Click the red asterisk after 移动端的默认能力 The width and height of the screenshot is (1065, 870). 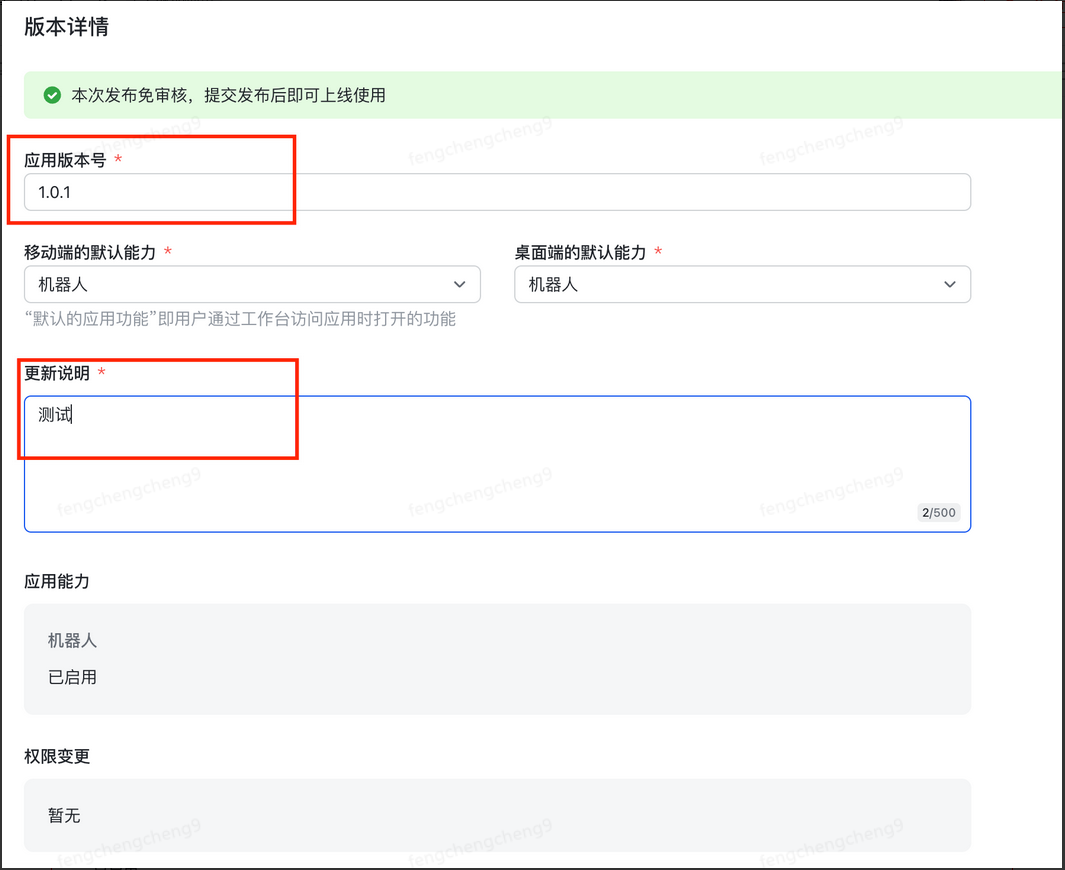[170, 253]
